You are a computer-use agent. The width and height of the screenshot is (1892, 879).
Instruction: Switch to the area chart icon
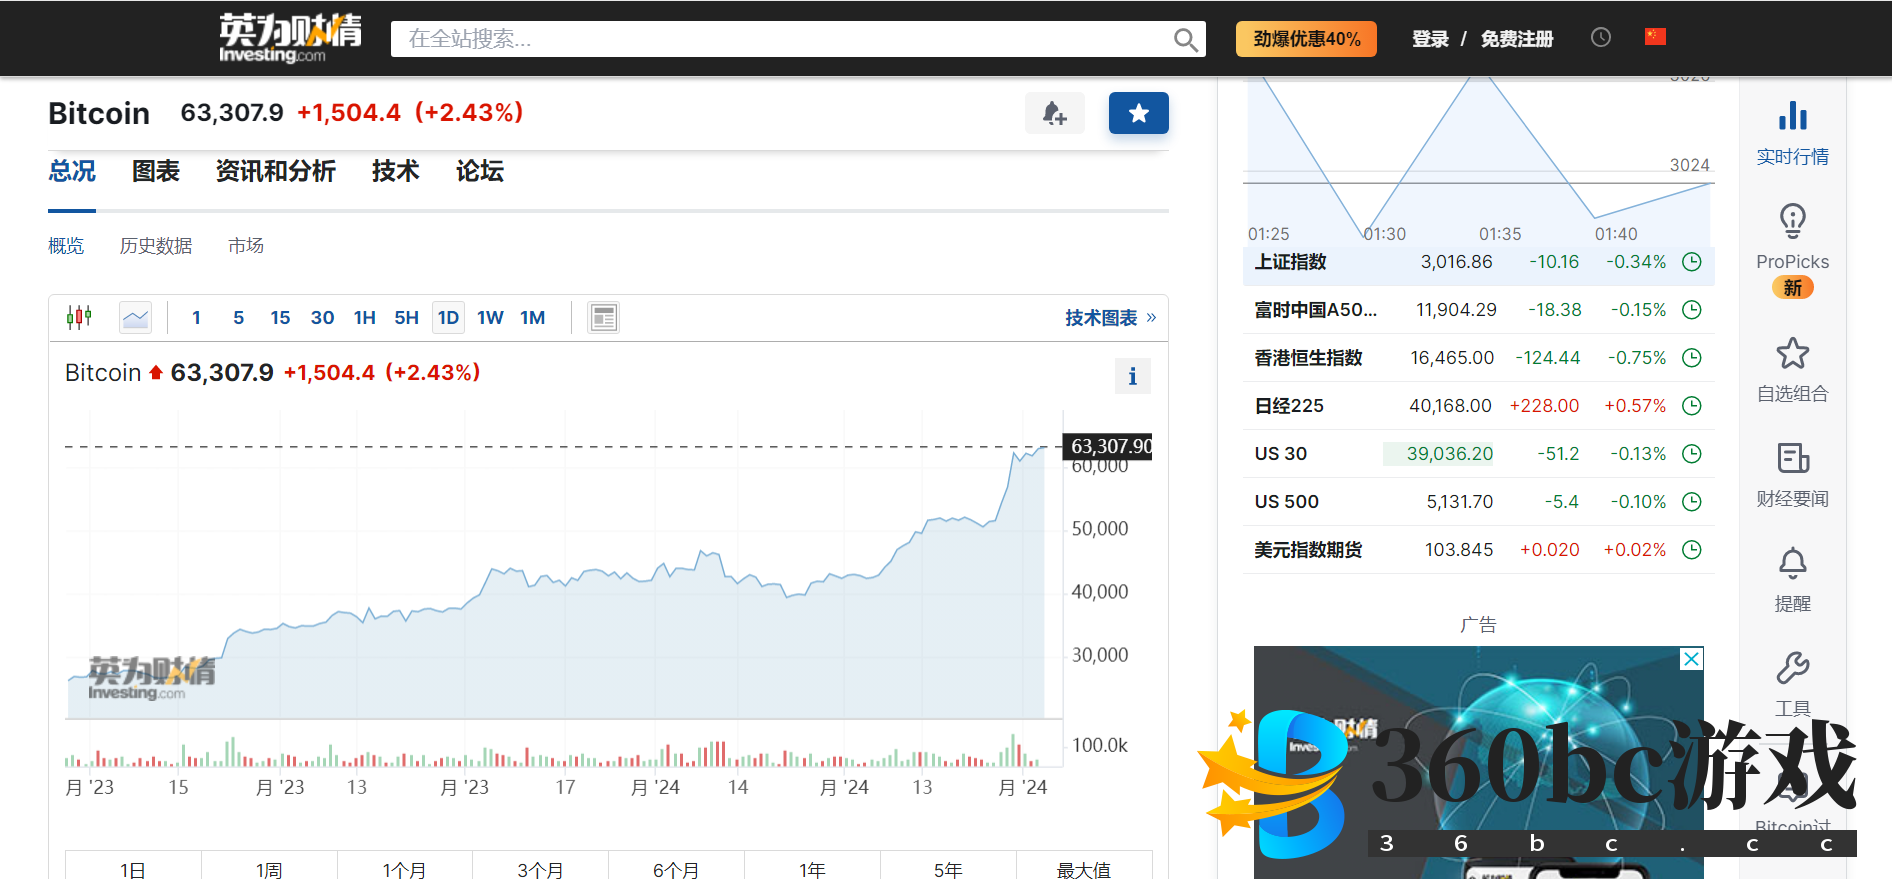pos(135,318)
